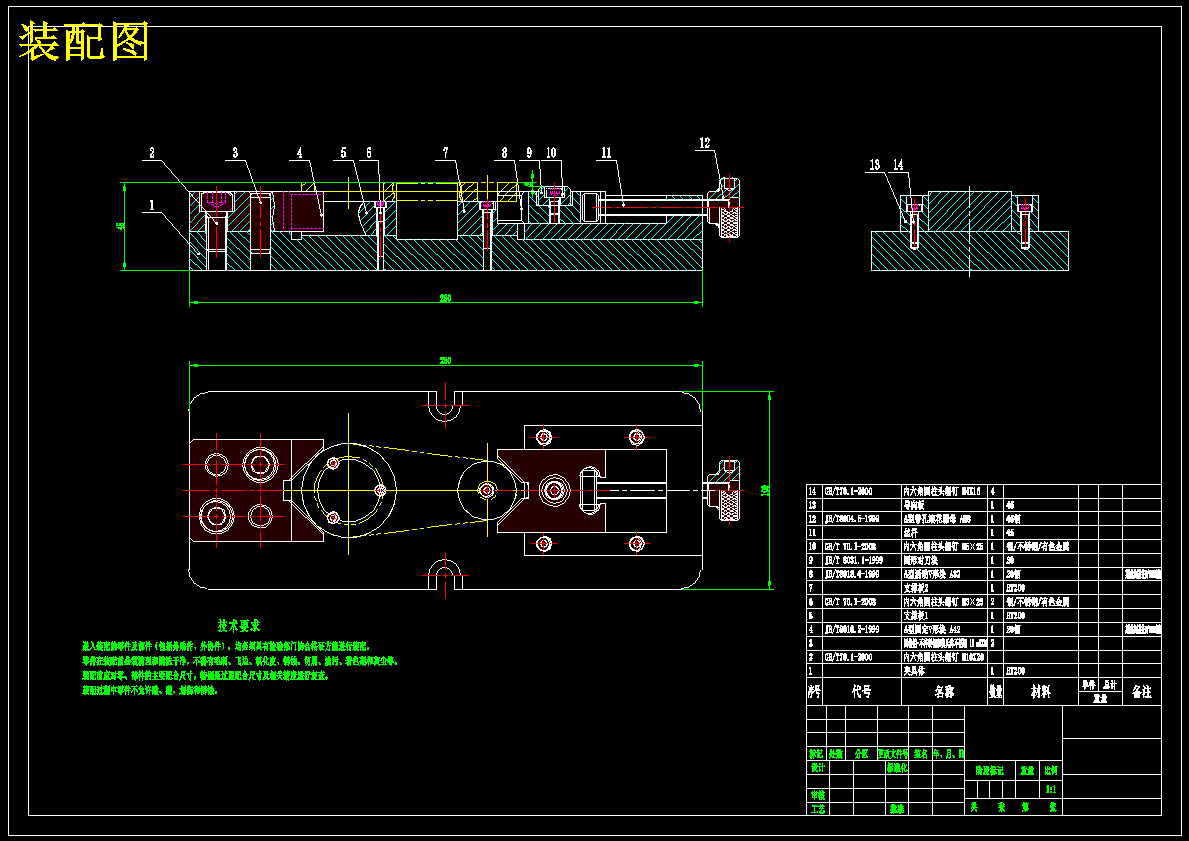The height and width of the screenshot is (841, 1189).
Task: Click the yellow 装配图 drawing title
Action: pos(84,42)
